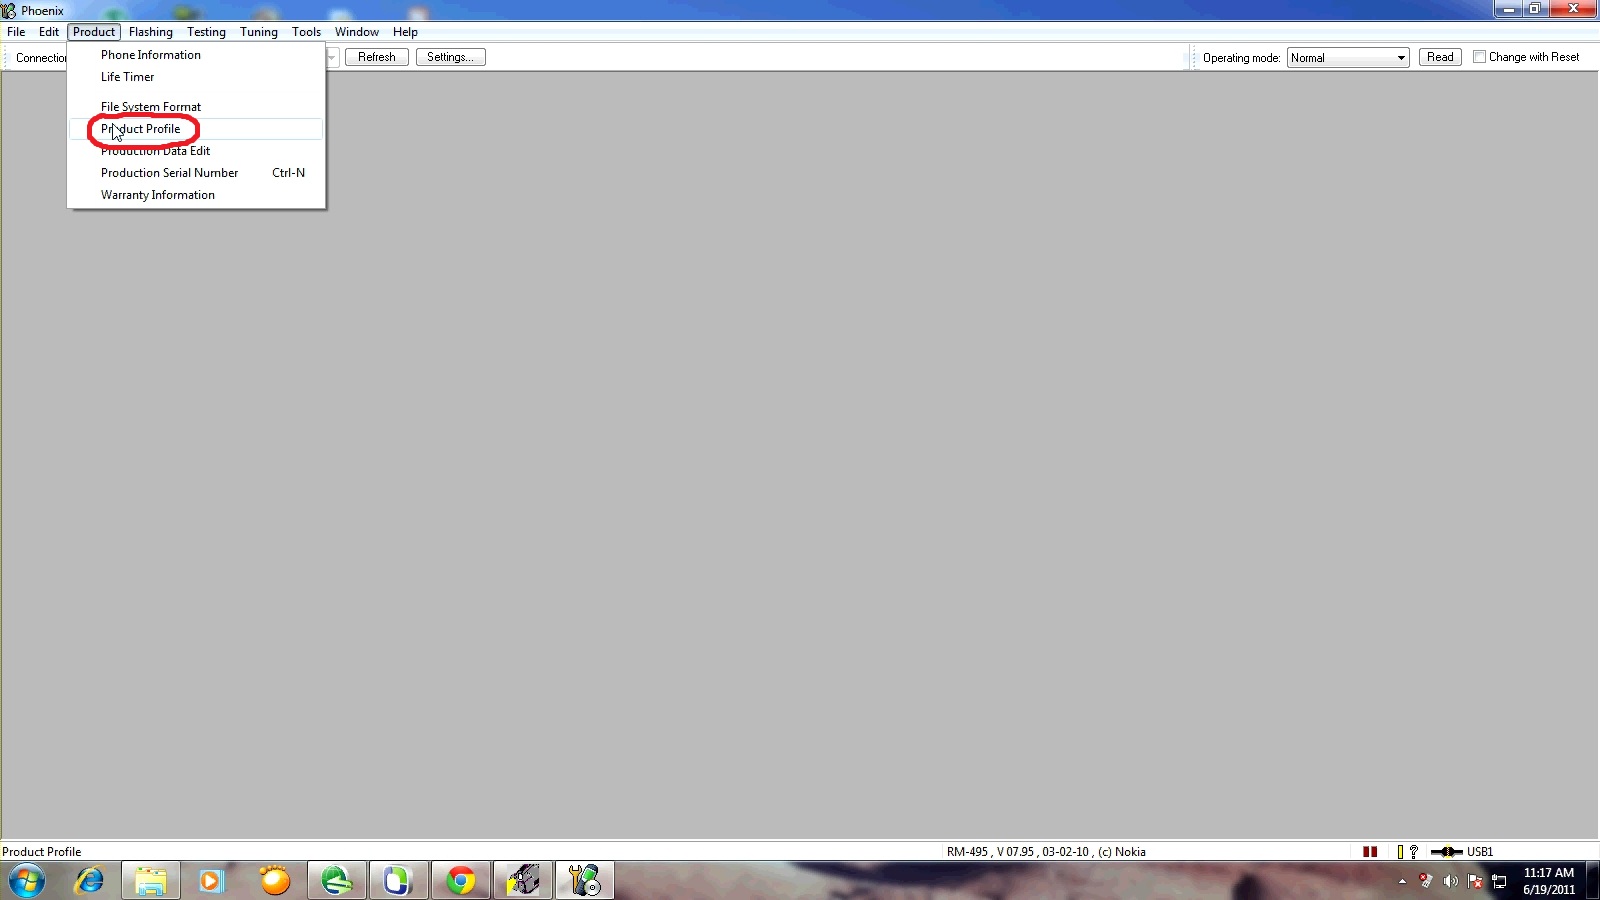The height and width of the screenshot is (900, 1600).
Task: Open the green globe arrow taskbar app
Action: [x=336, y=881]
